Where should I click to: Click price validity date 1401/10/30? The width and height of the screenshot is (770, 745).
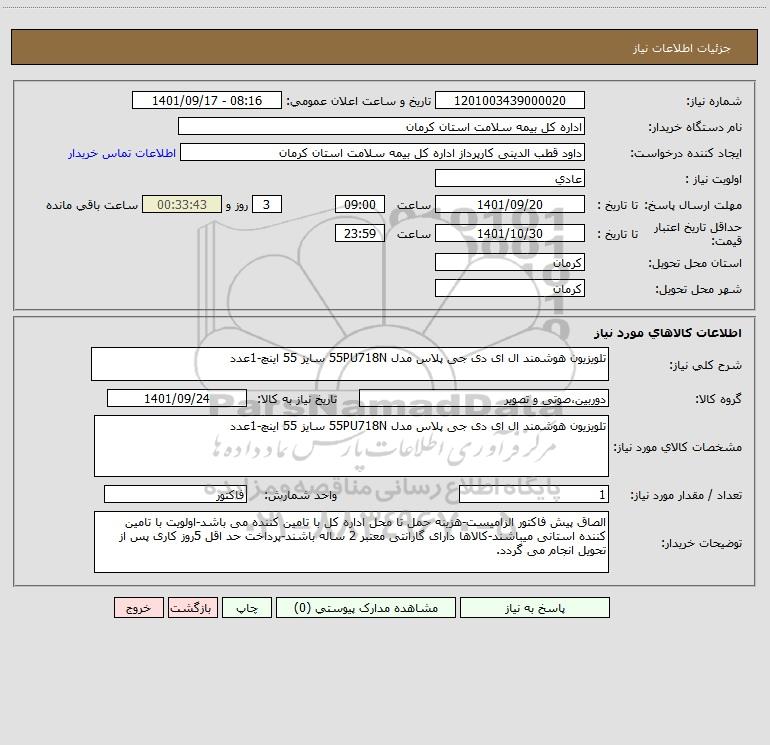pyautogui.click(x=510, y=234)
